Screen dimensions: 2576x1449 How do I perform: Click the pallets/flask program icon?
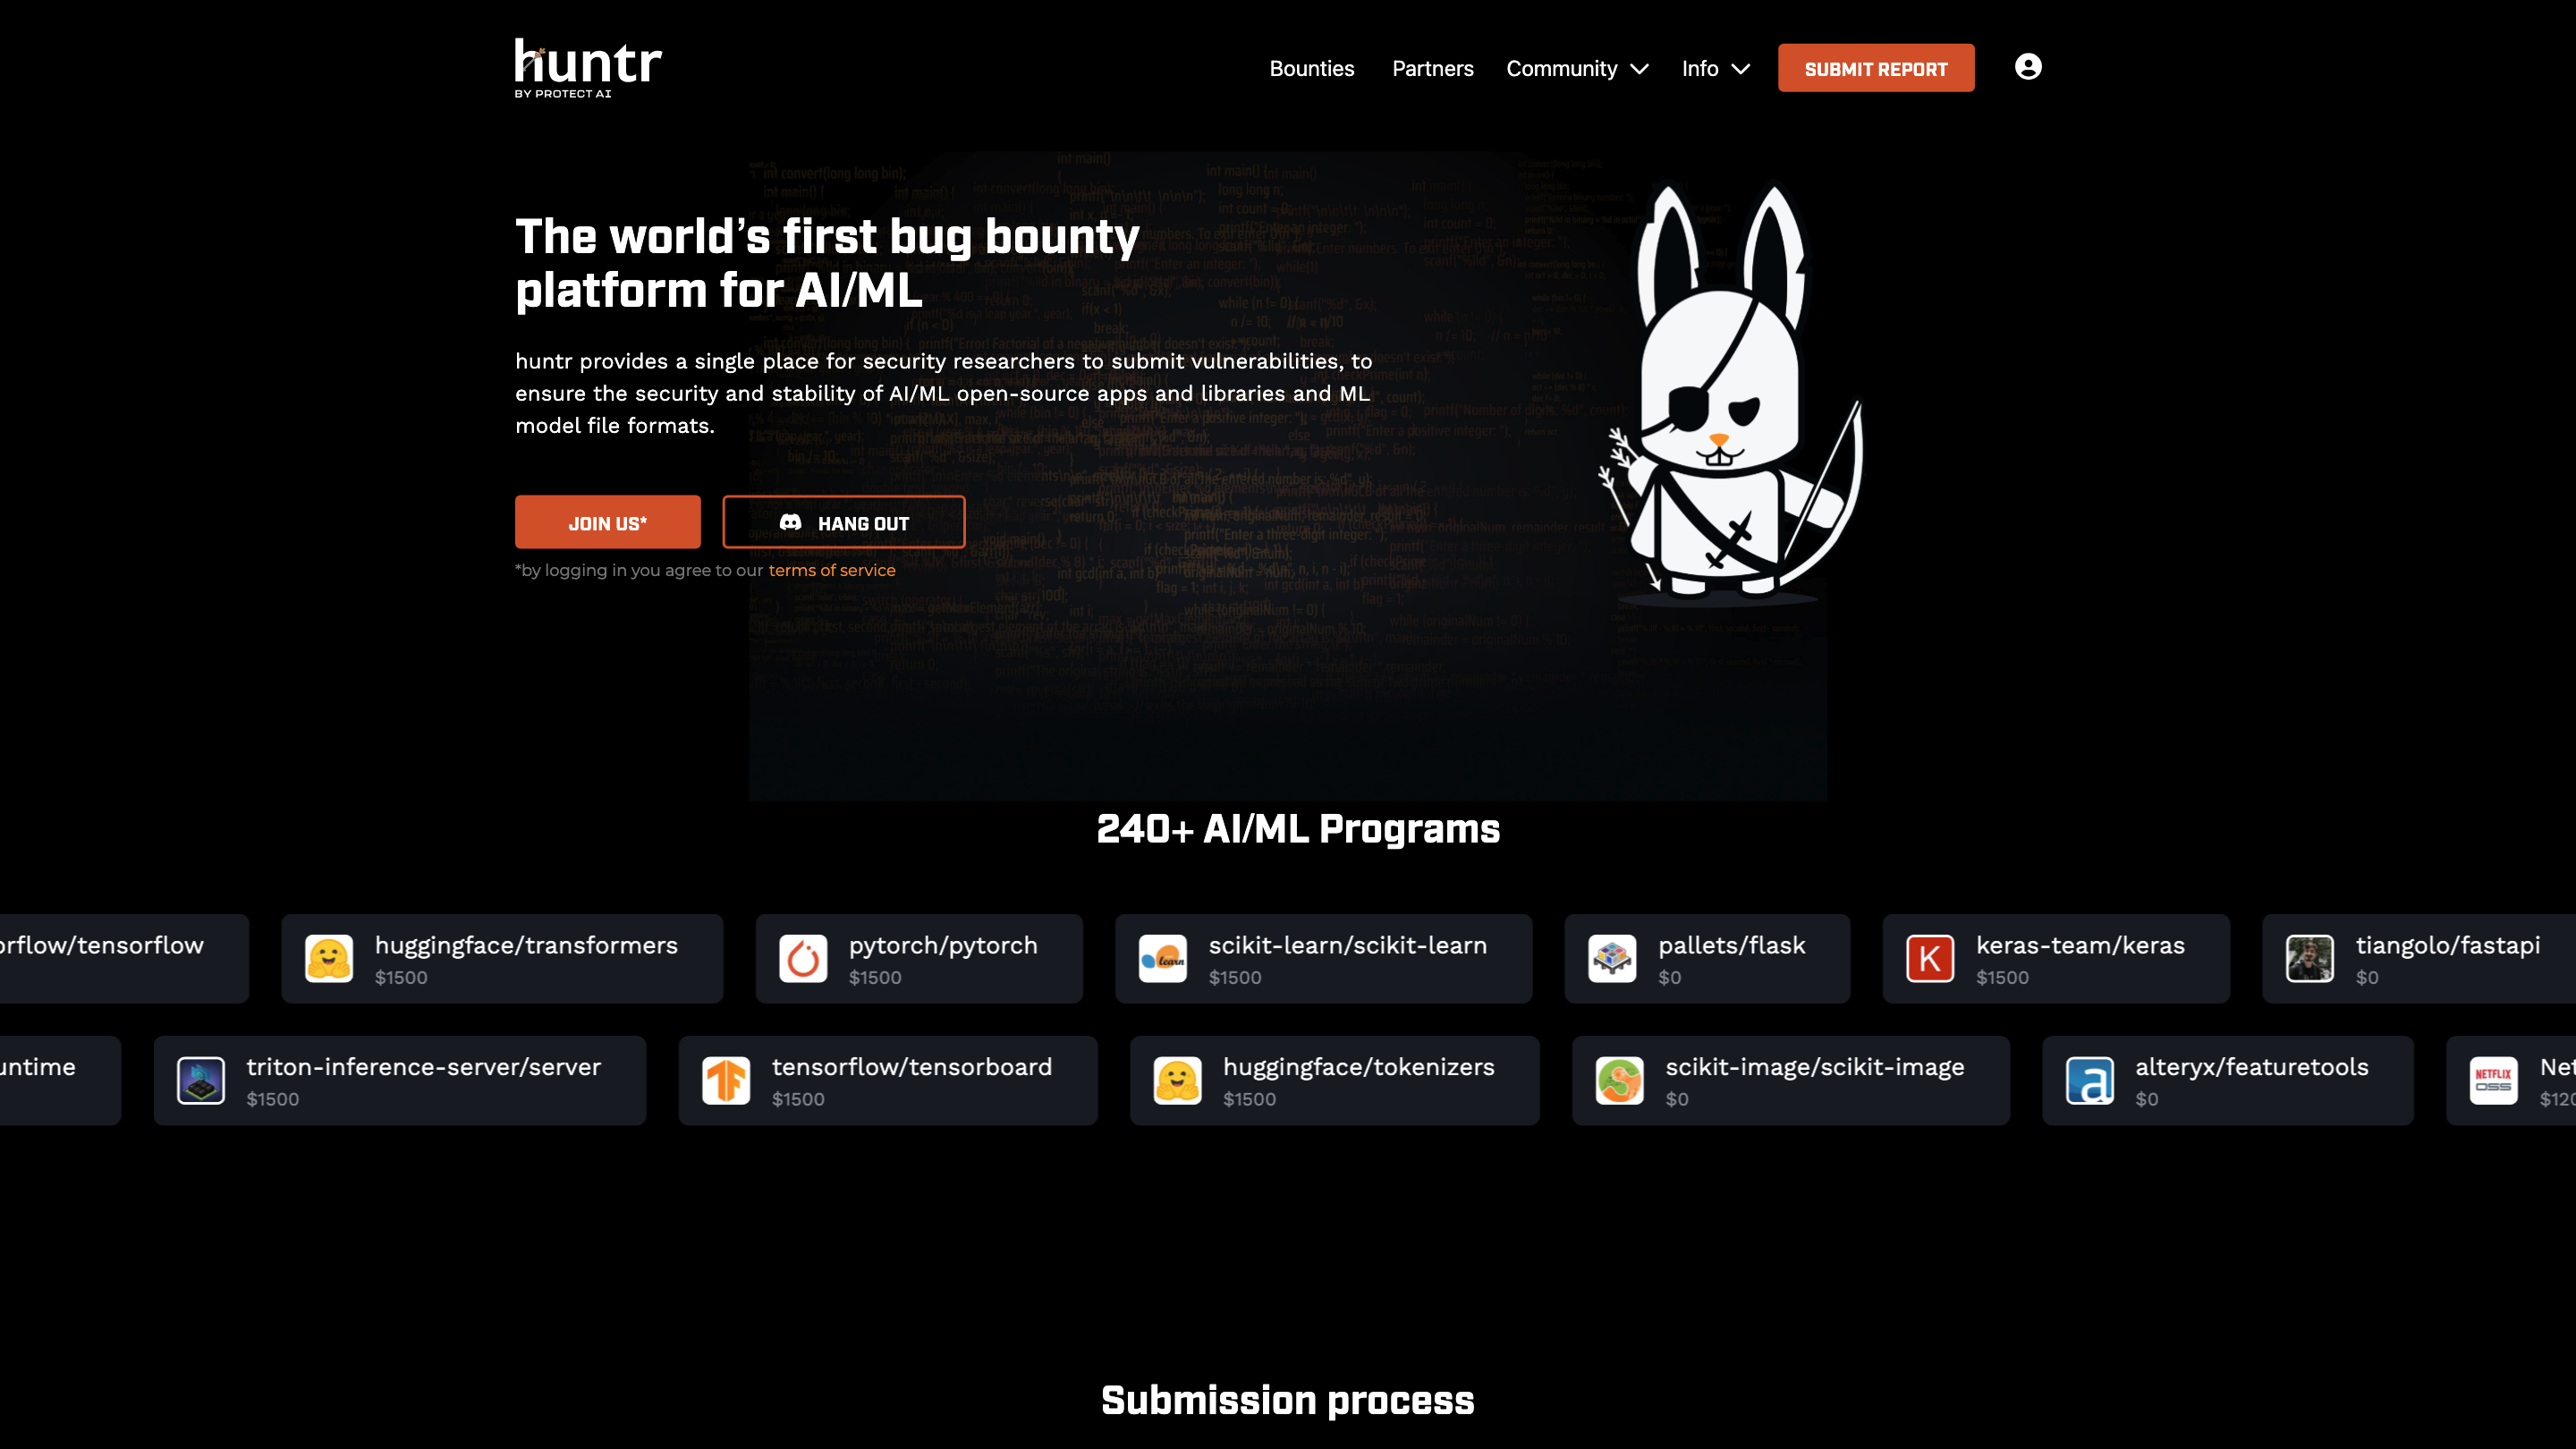click(1612, 959)
